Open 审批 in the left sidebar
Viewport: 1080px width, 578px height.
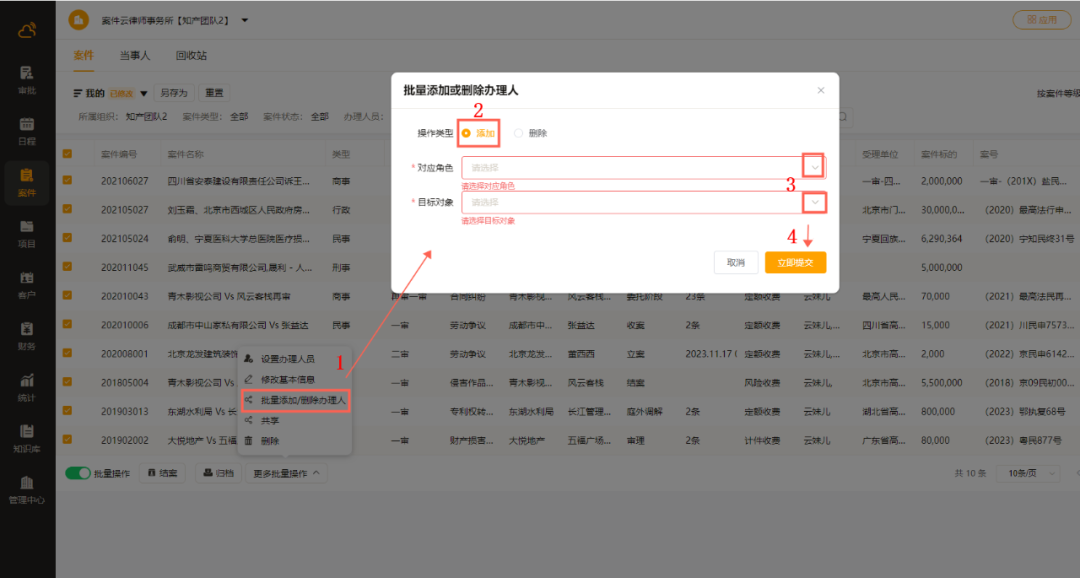[x=27, y=78]
